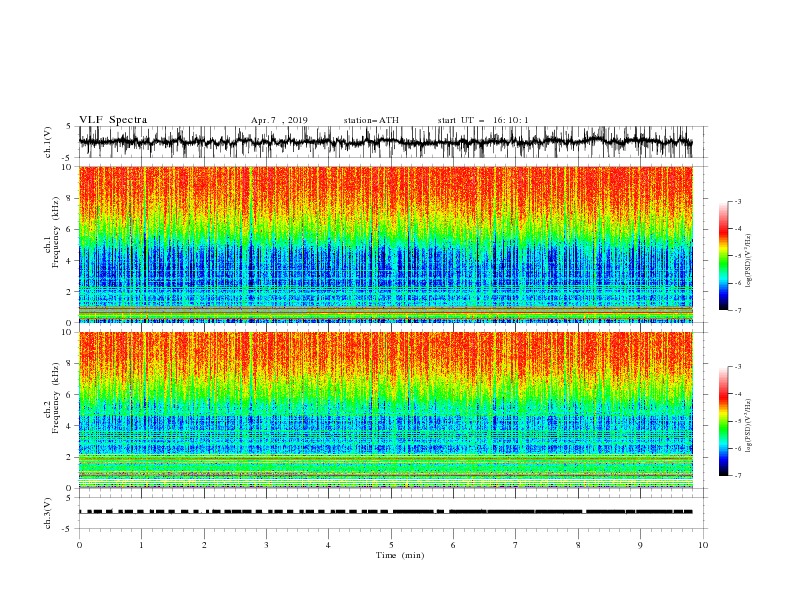Click the ch.1 voltage waveform trace
Image resolution: width=792 pixels, height=612 pixels.
coord(385,142)
